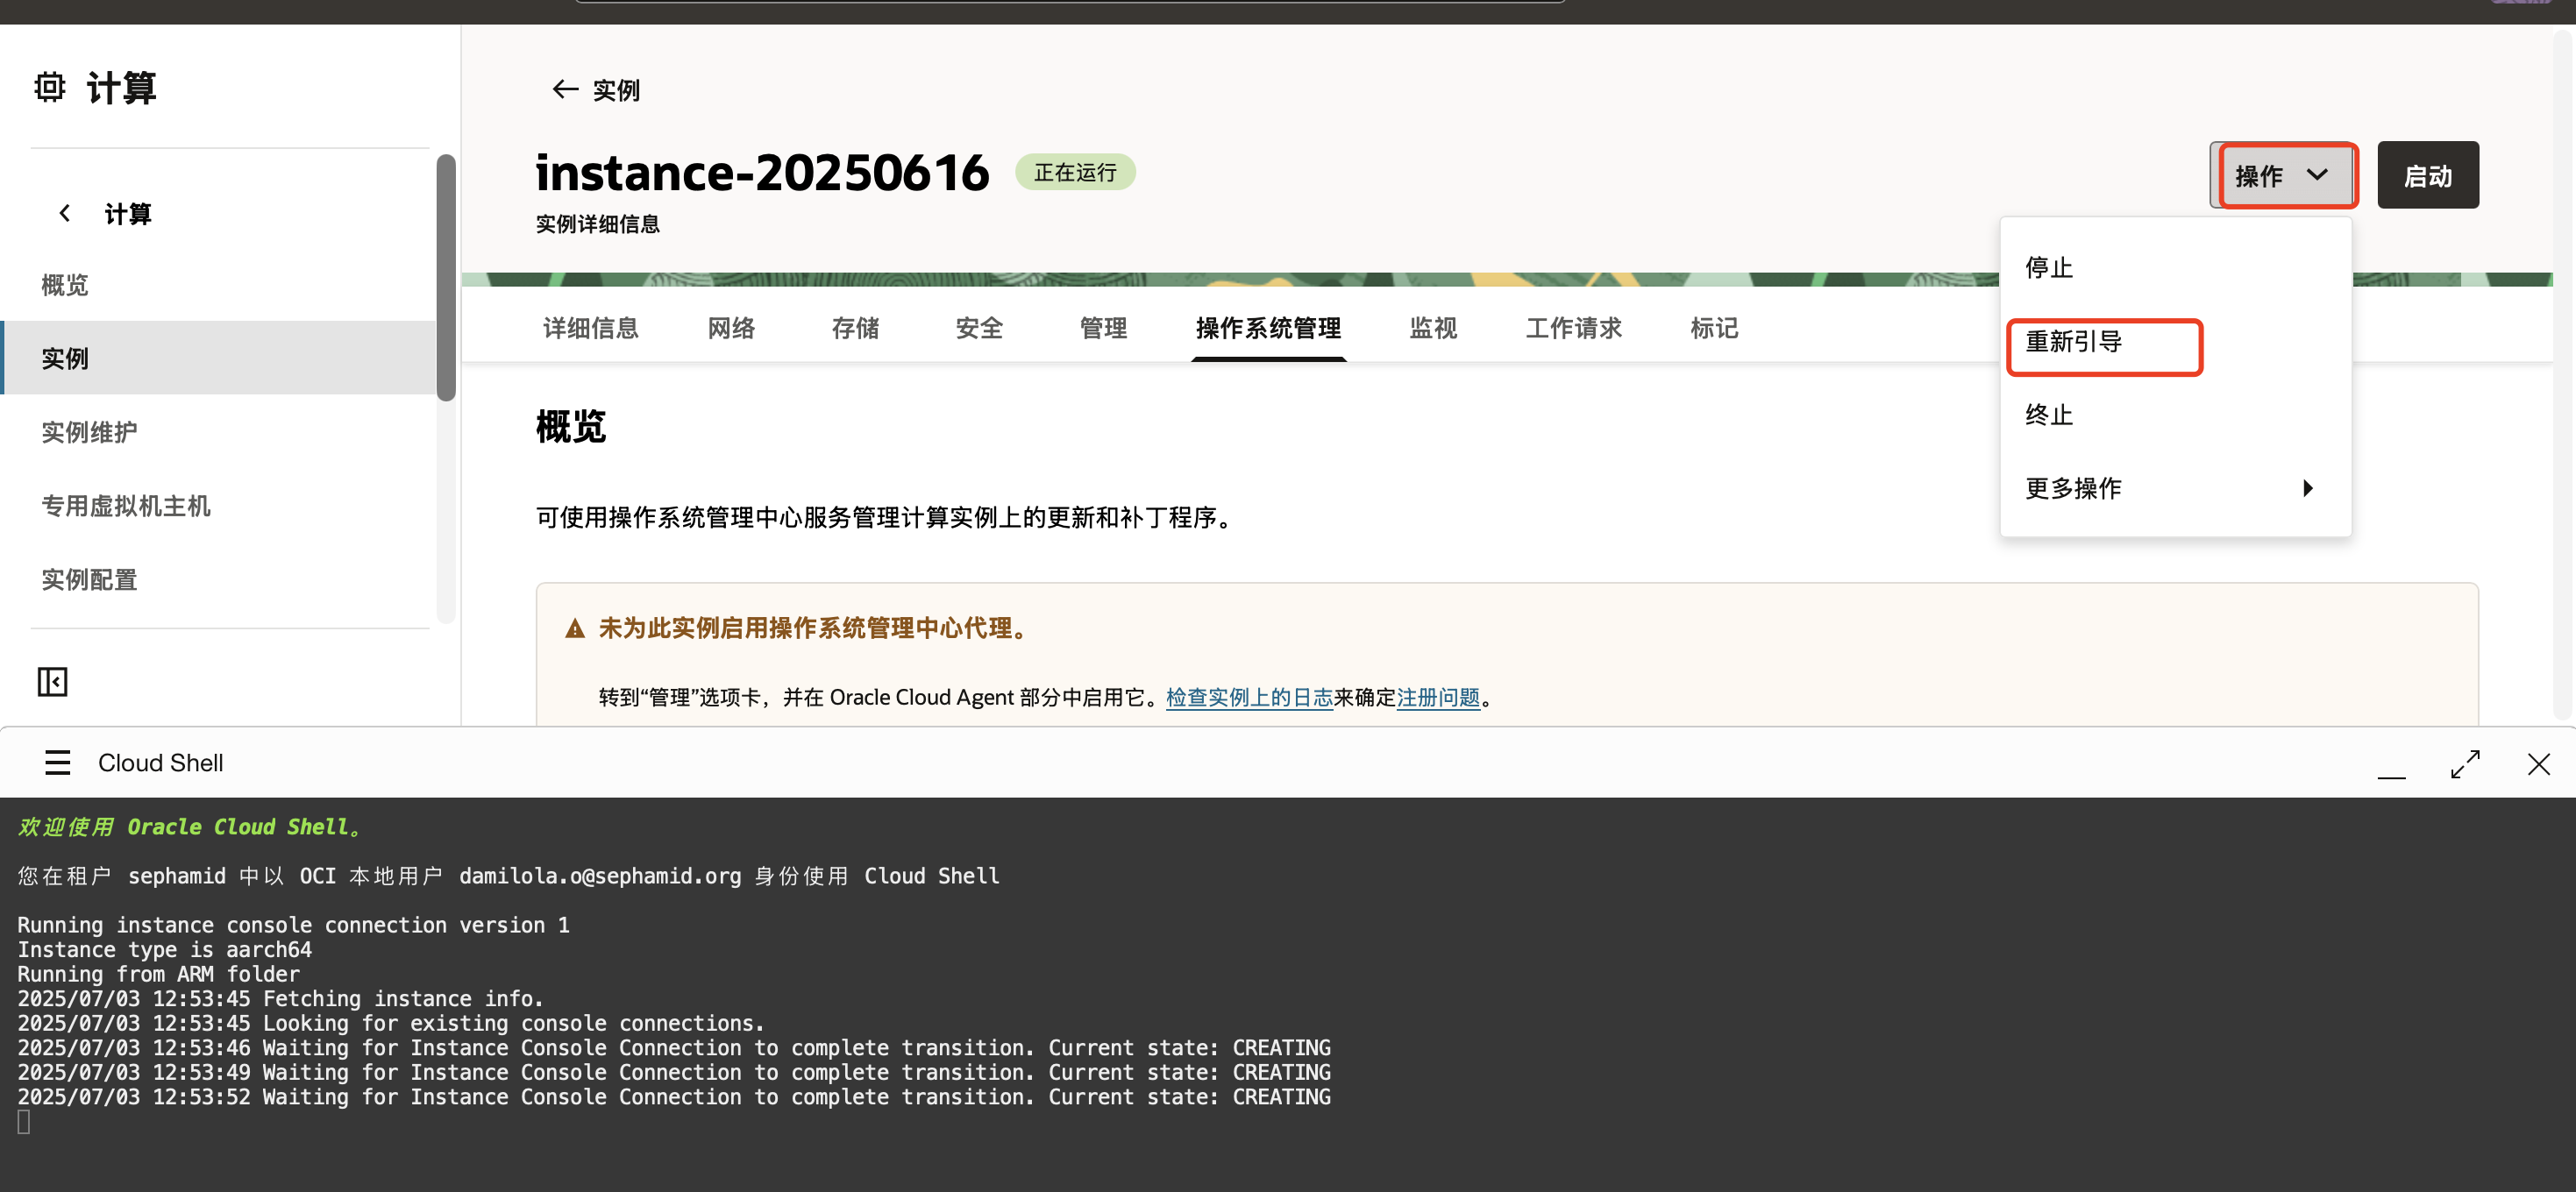This screenshot has height=1192, width=2576.
Task: Expand the 更多操作 submenu arrow
Action: click(x=2307, y=488)
